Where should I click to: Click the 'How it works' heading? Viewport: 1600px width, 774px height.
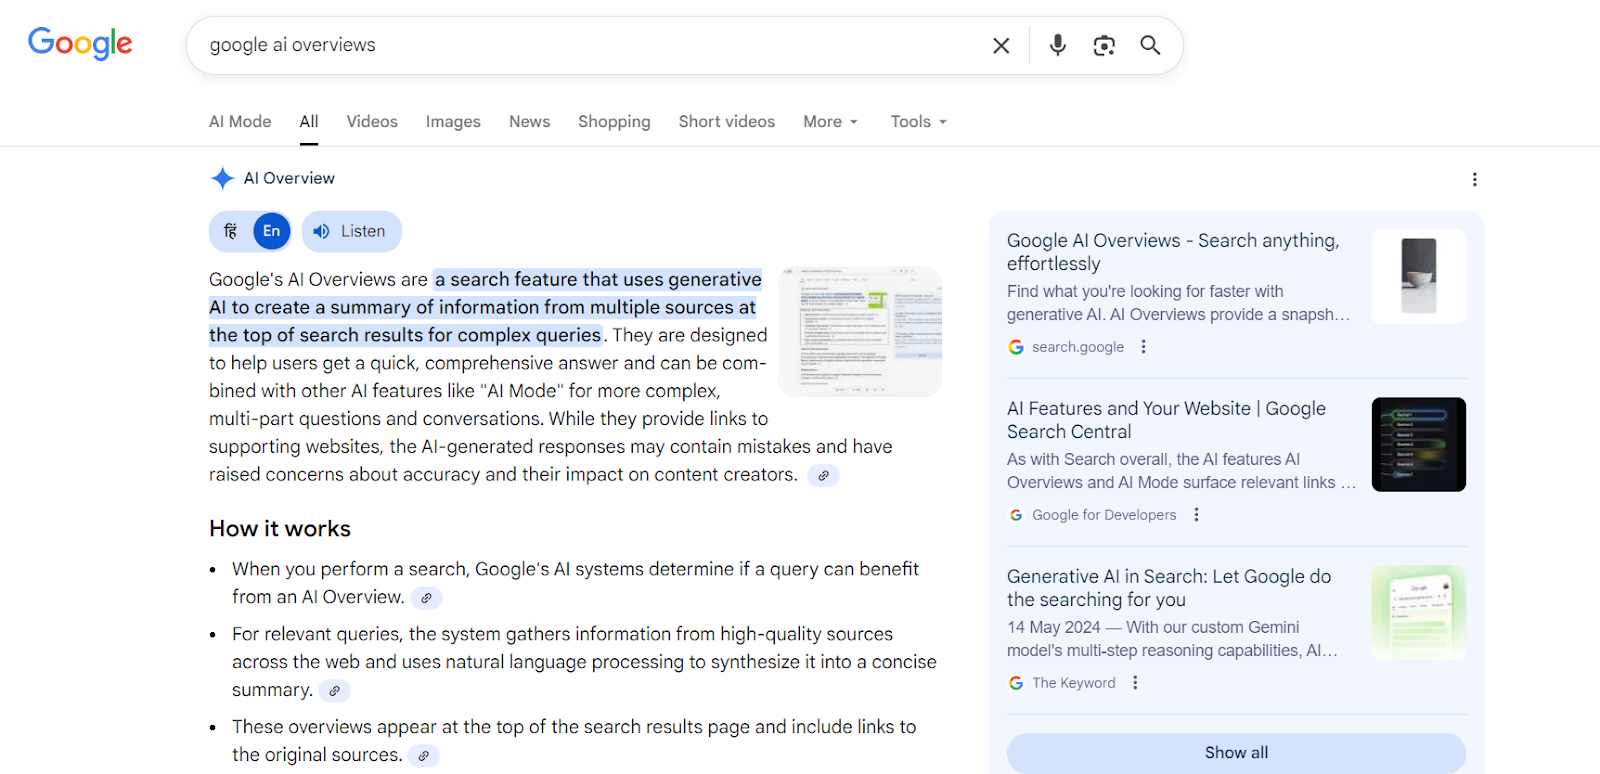[280, 529]
